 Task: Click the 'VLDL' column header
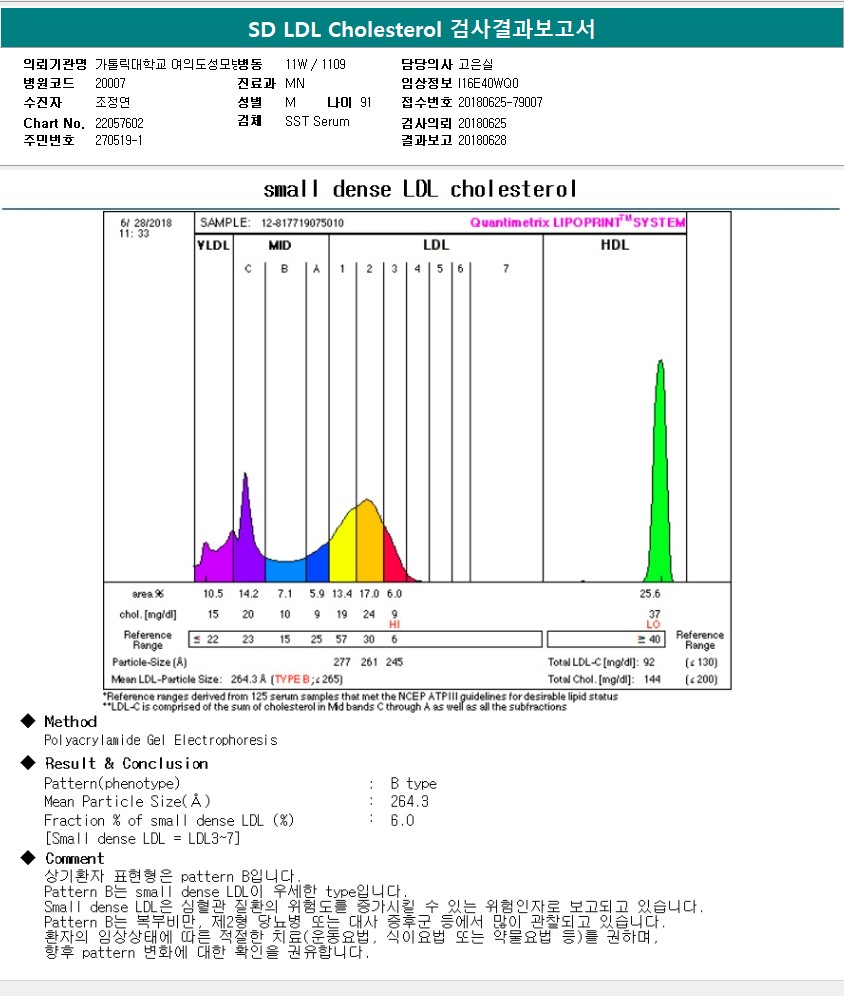(x=213, y=245)
